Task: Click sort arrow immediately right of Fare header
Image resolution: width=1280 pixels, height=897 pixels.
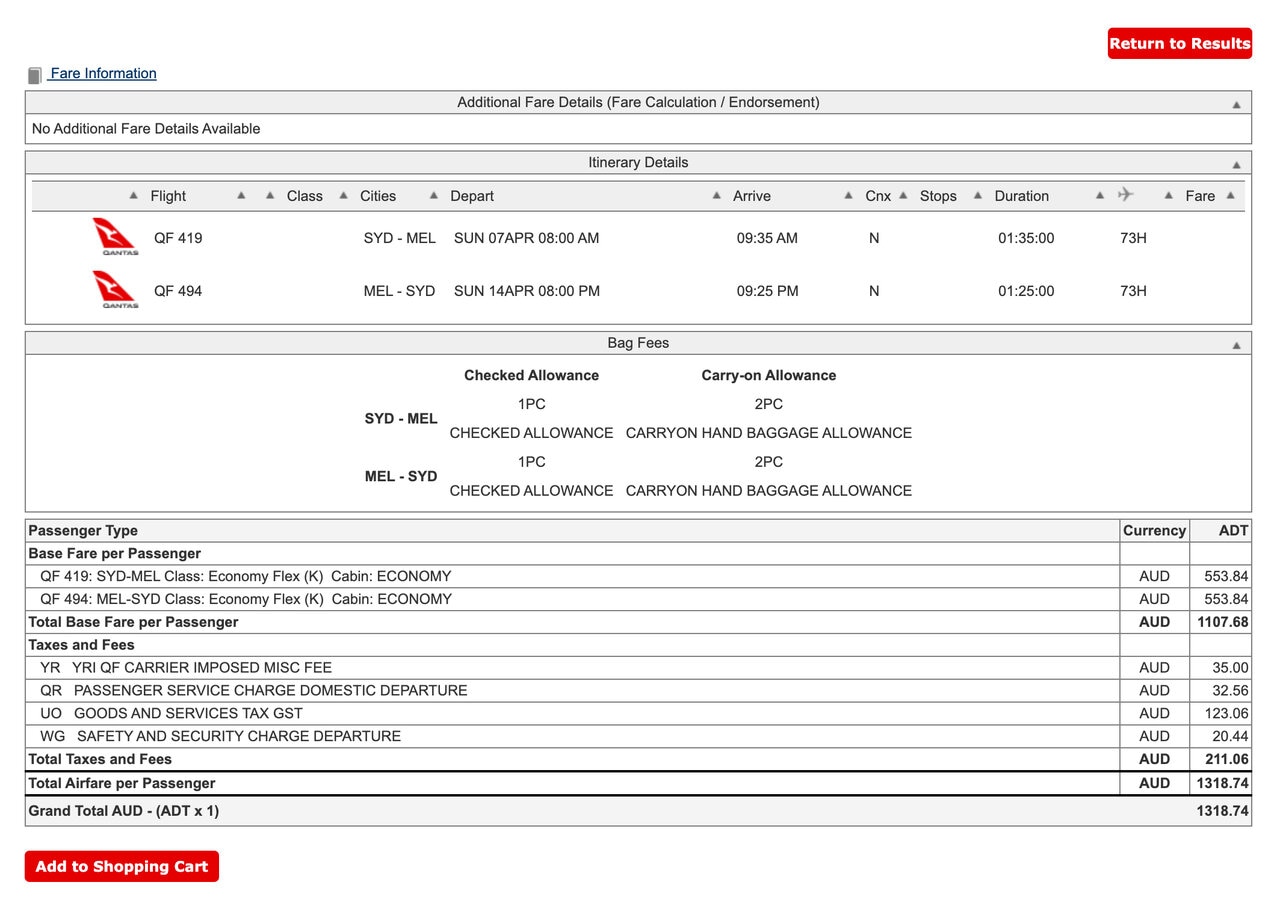Action: (x=1230, y=196)
